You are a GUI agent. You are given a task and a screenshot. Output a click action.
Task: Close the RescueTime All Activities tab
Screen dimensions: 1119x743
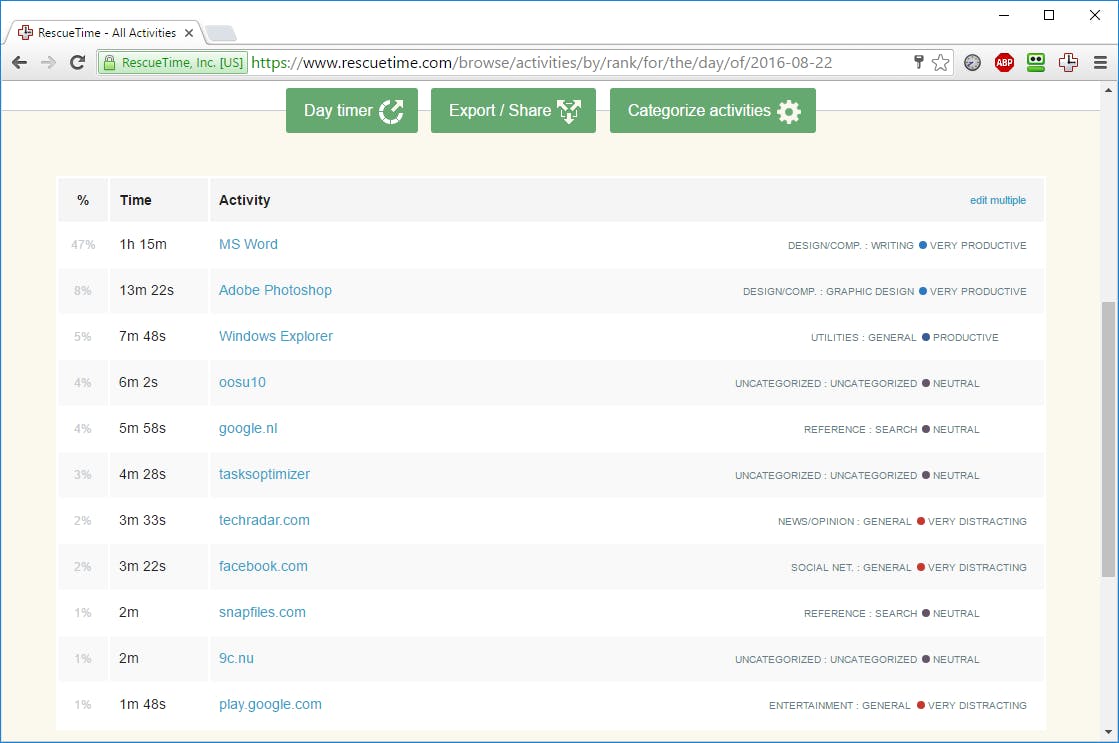pyautogui.click(x=188, y=33)
